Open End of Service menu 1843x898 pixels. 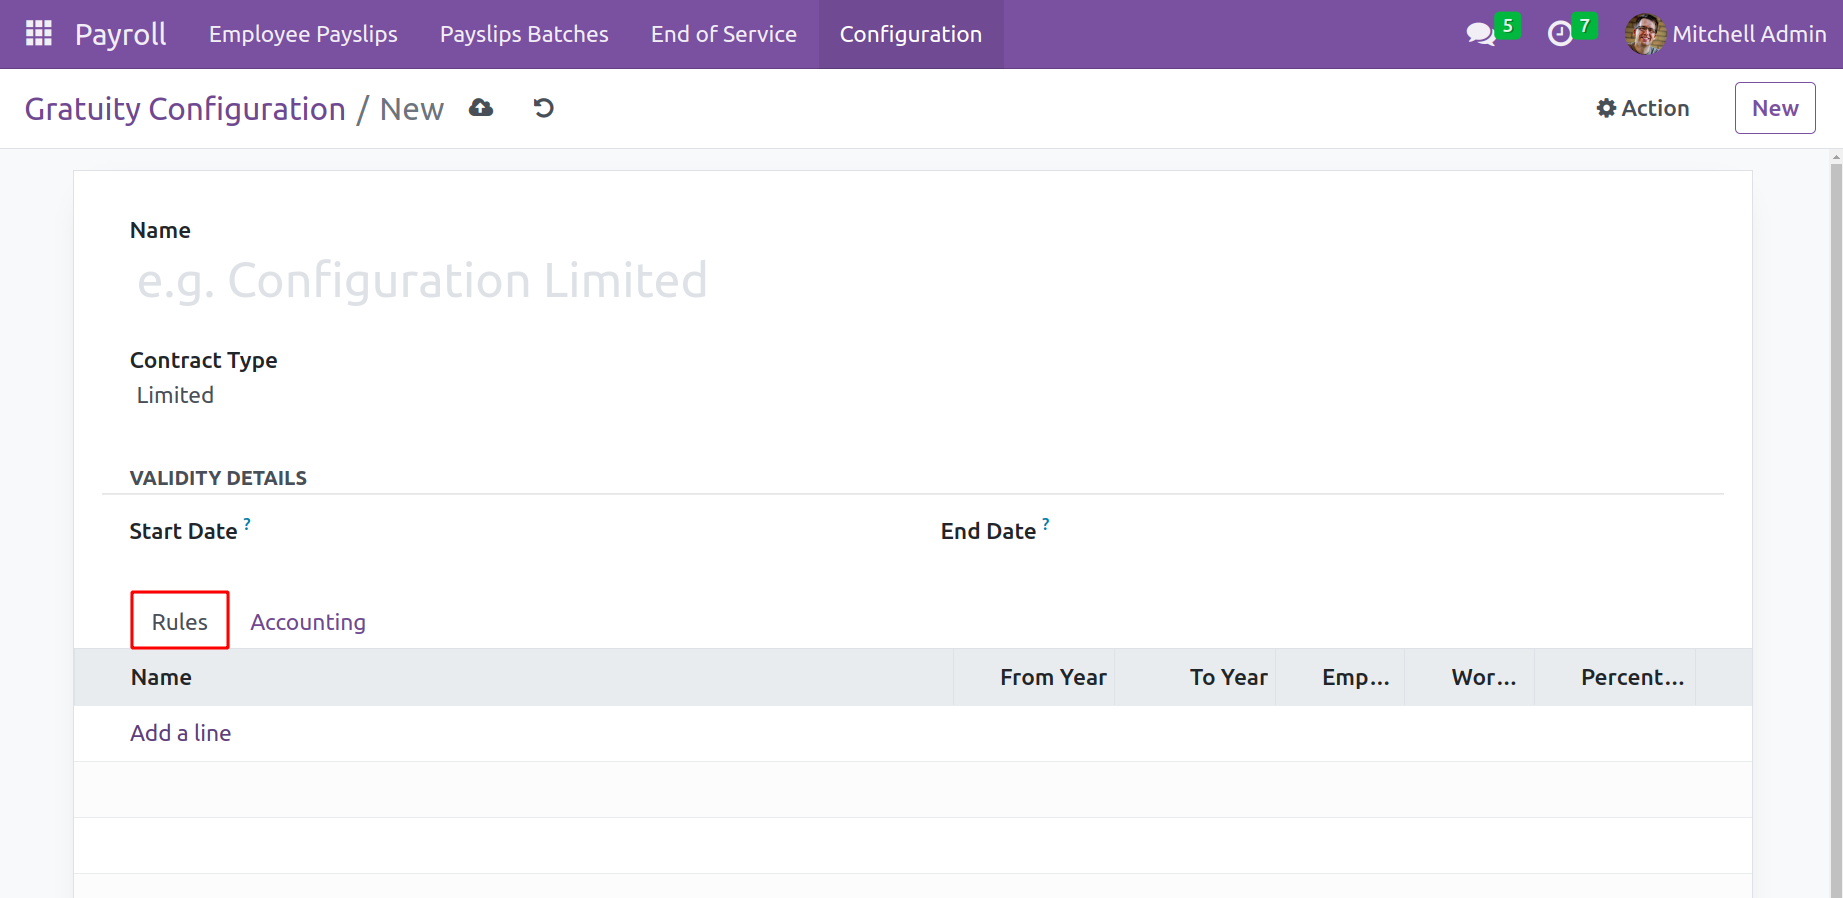pyautogui.click(x=723, y=34)
